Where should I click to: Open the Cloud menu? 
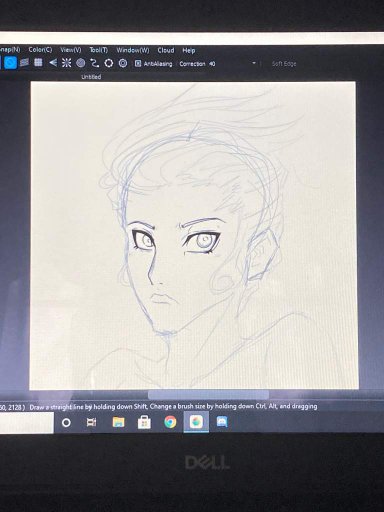(166, 50)
